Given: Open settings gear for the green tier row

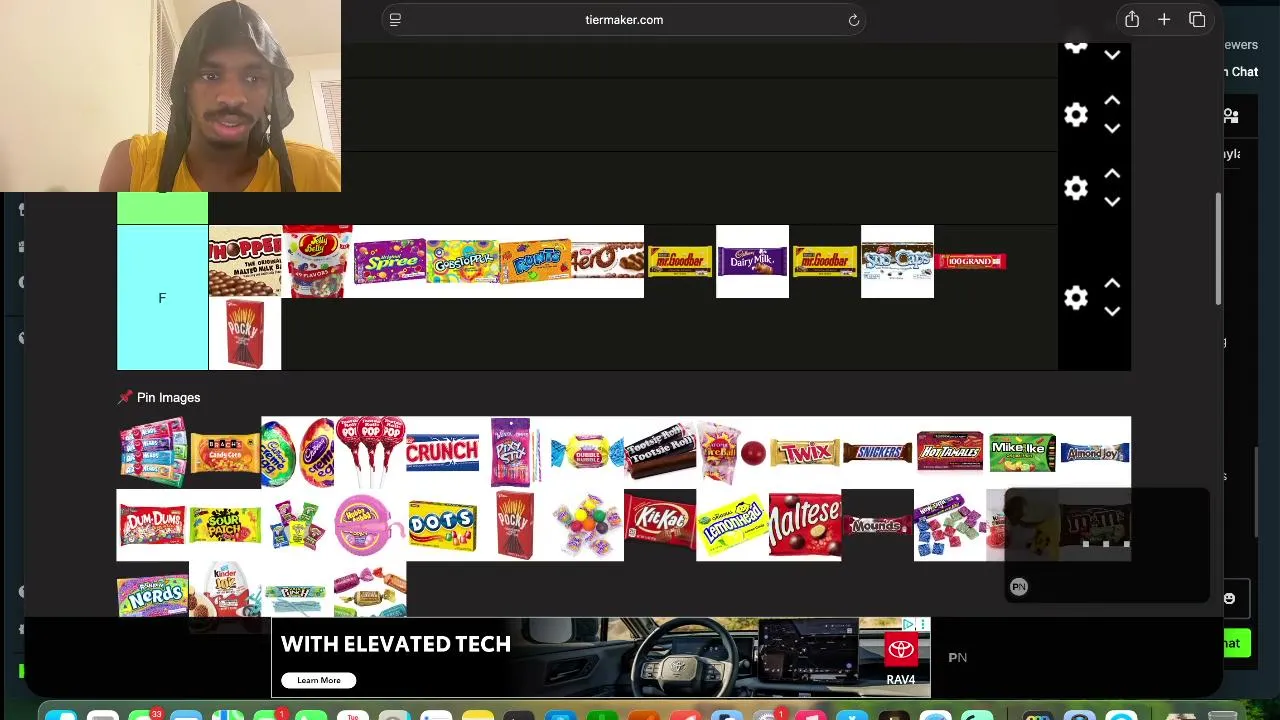Looking at the screenshot, I should pyautogui.click(x=1076, y=188).
